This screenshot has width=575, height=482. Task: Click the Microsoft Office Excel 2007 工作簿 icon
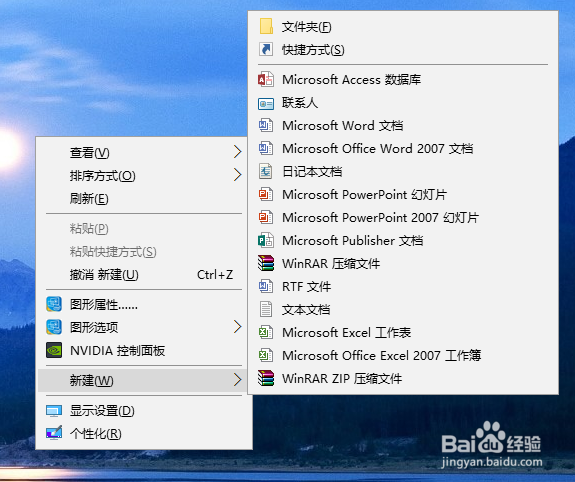pos(266,355)
